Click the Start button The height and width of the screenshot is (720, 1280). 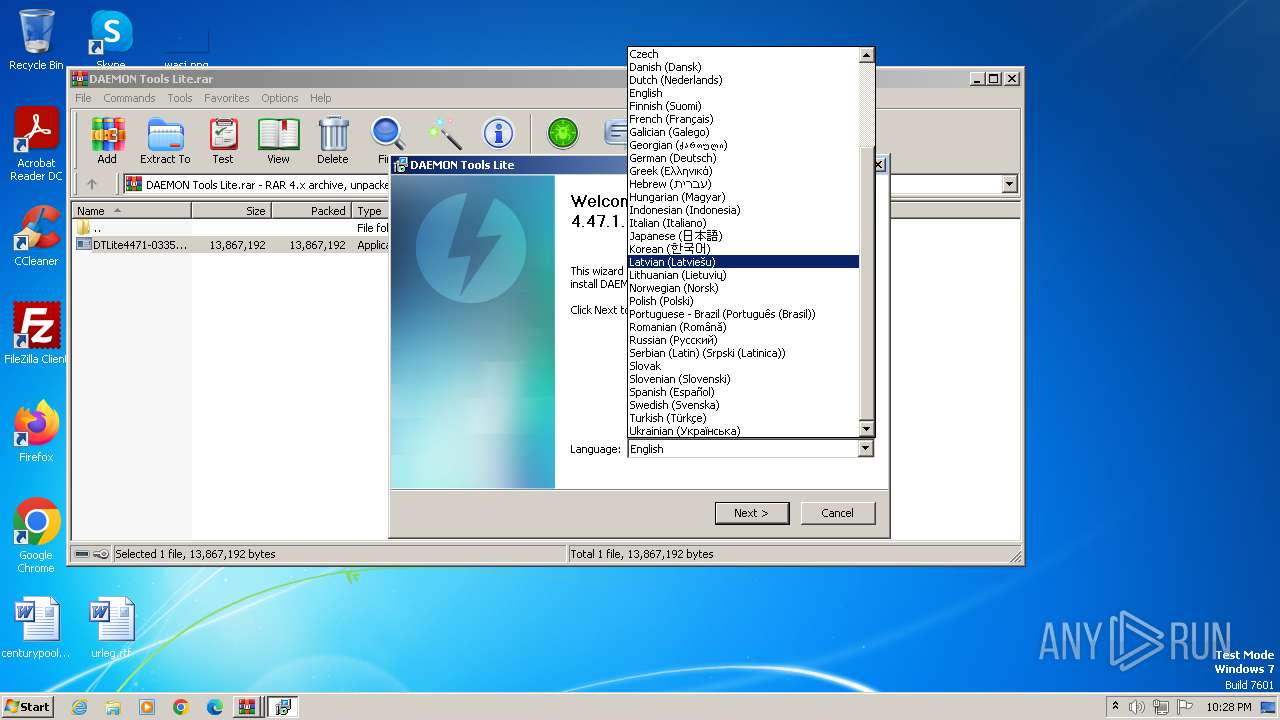click(27, 707)
